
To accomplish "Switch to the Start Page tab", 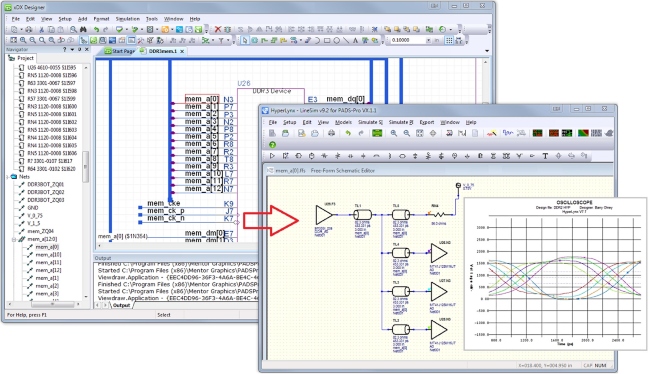I will (x=120, y=51).
